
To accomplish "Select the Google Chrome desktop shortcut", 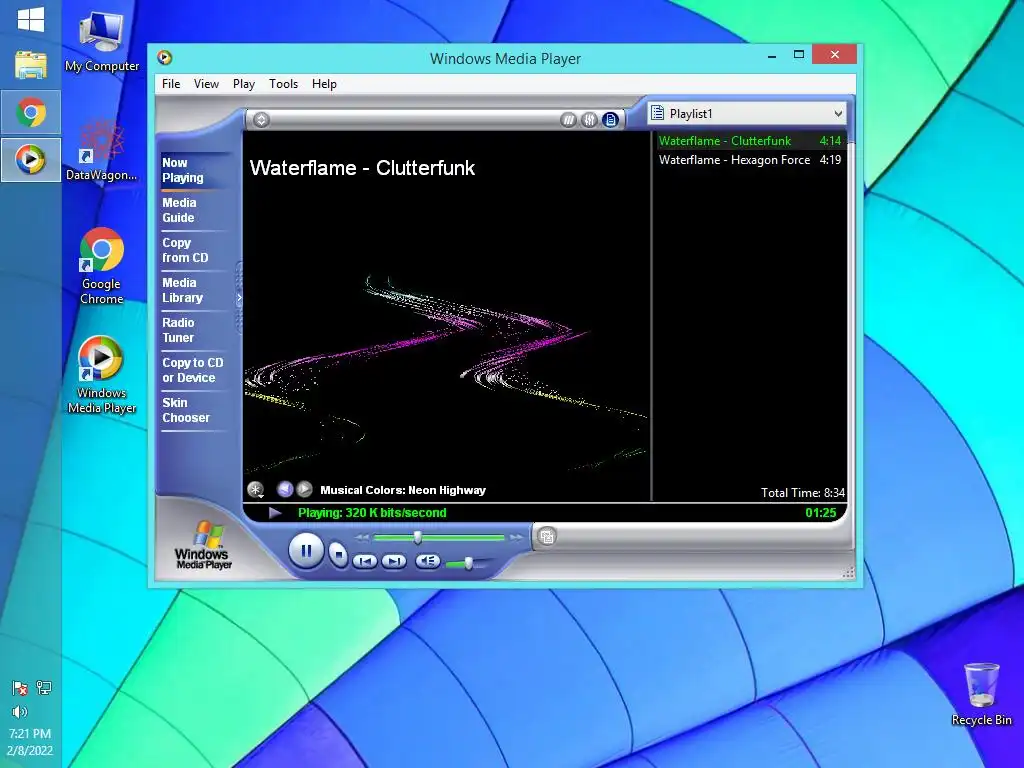I will point(102,266).
